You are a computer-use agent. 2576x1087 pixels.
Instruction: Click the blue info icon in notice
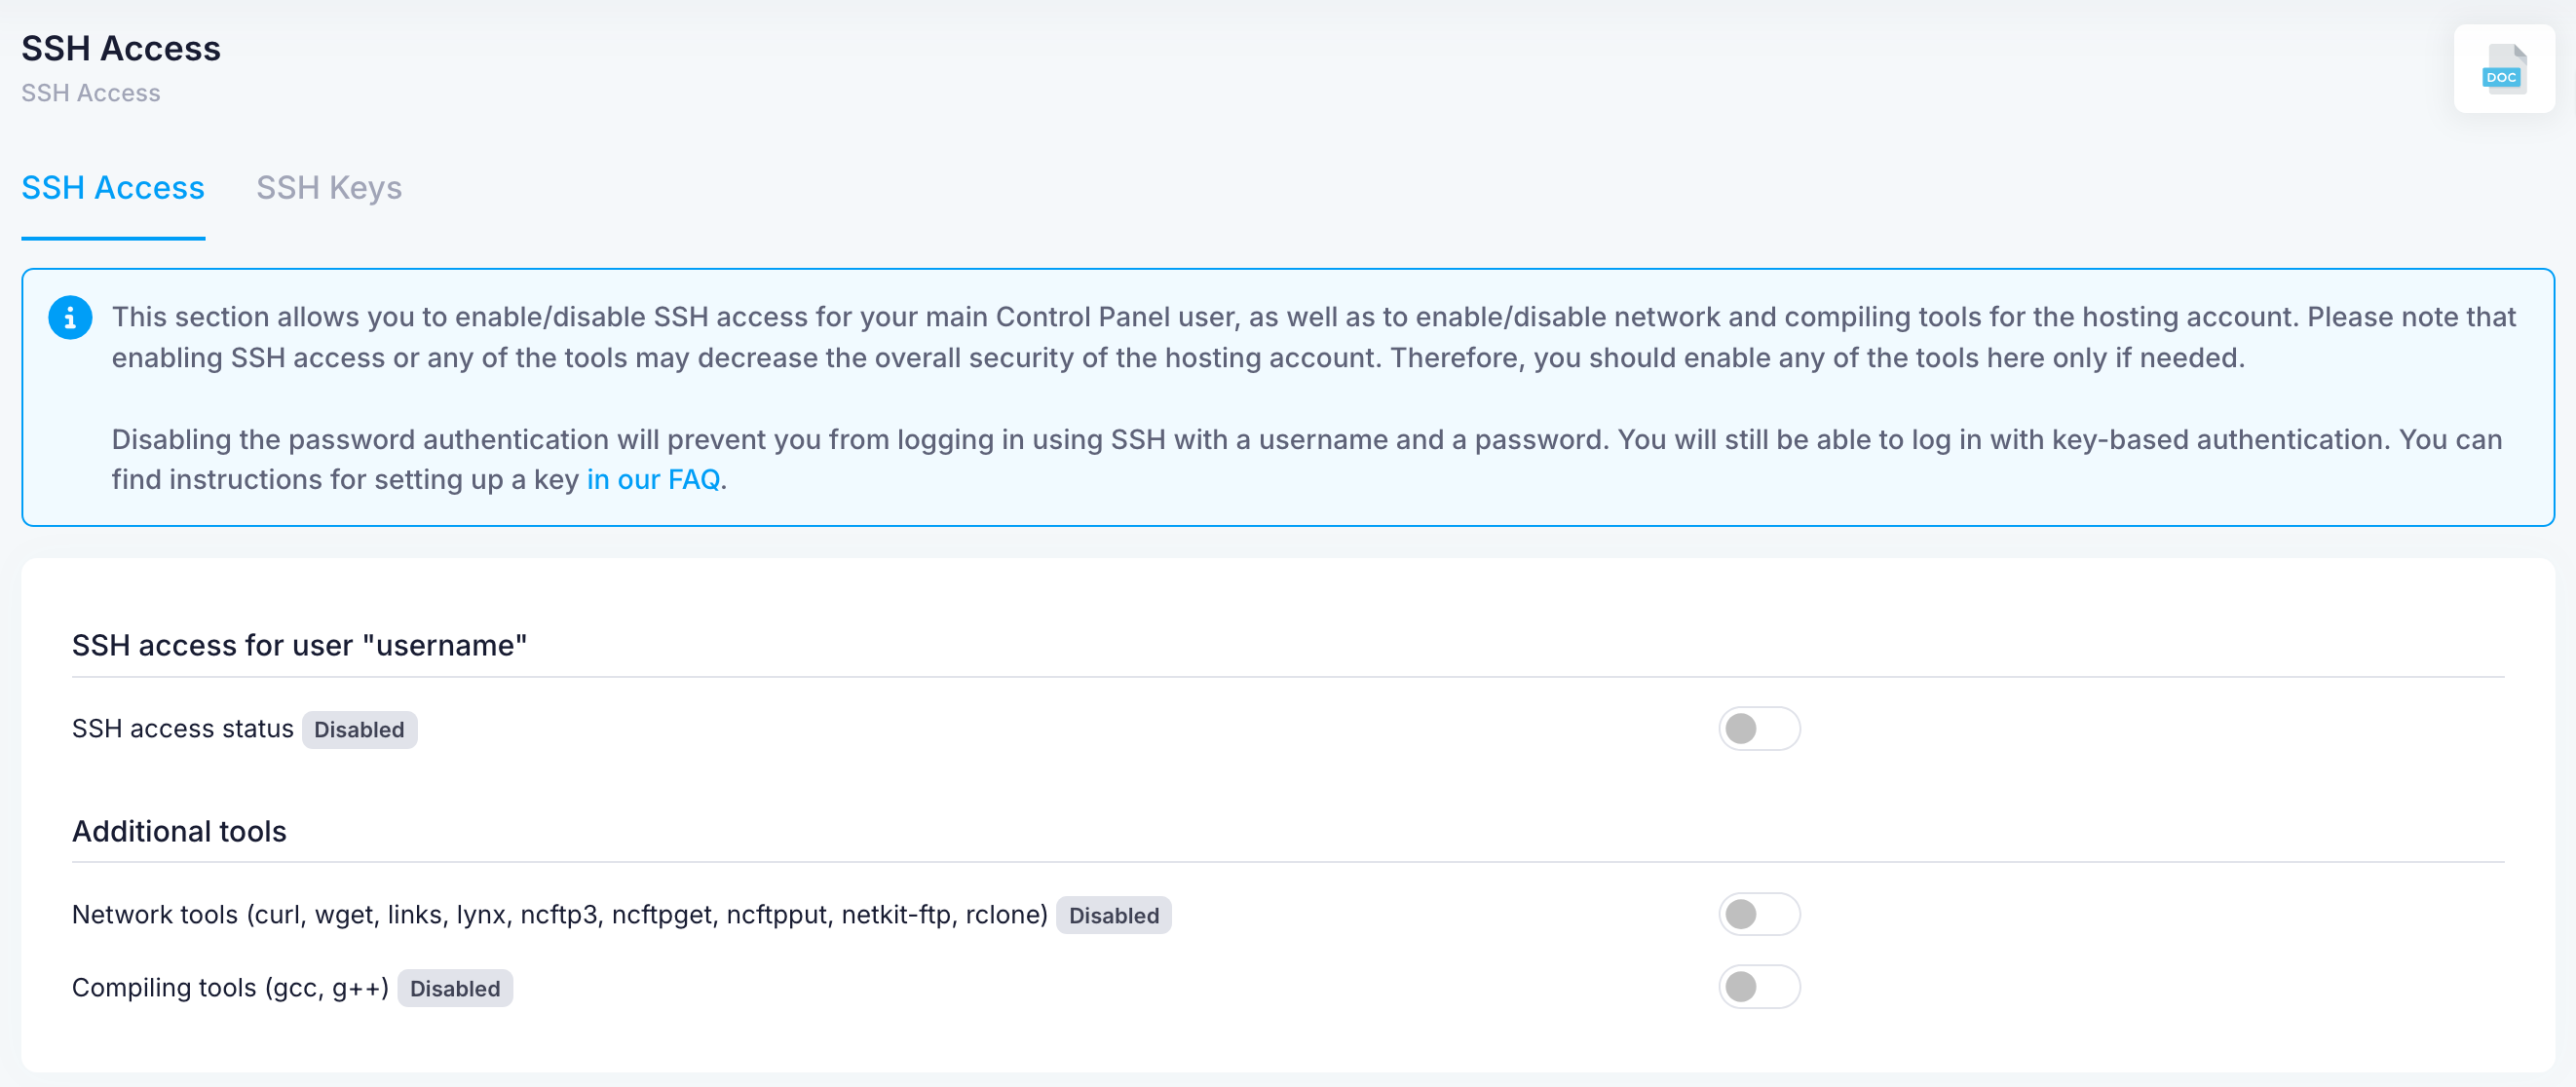(x=70, y=318)
